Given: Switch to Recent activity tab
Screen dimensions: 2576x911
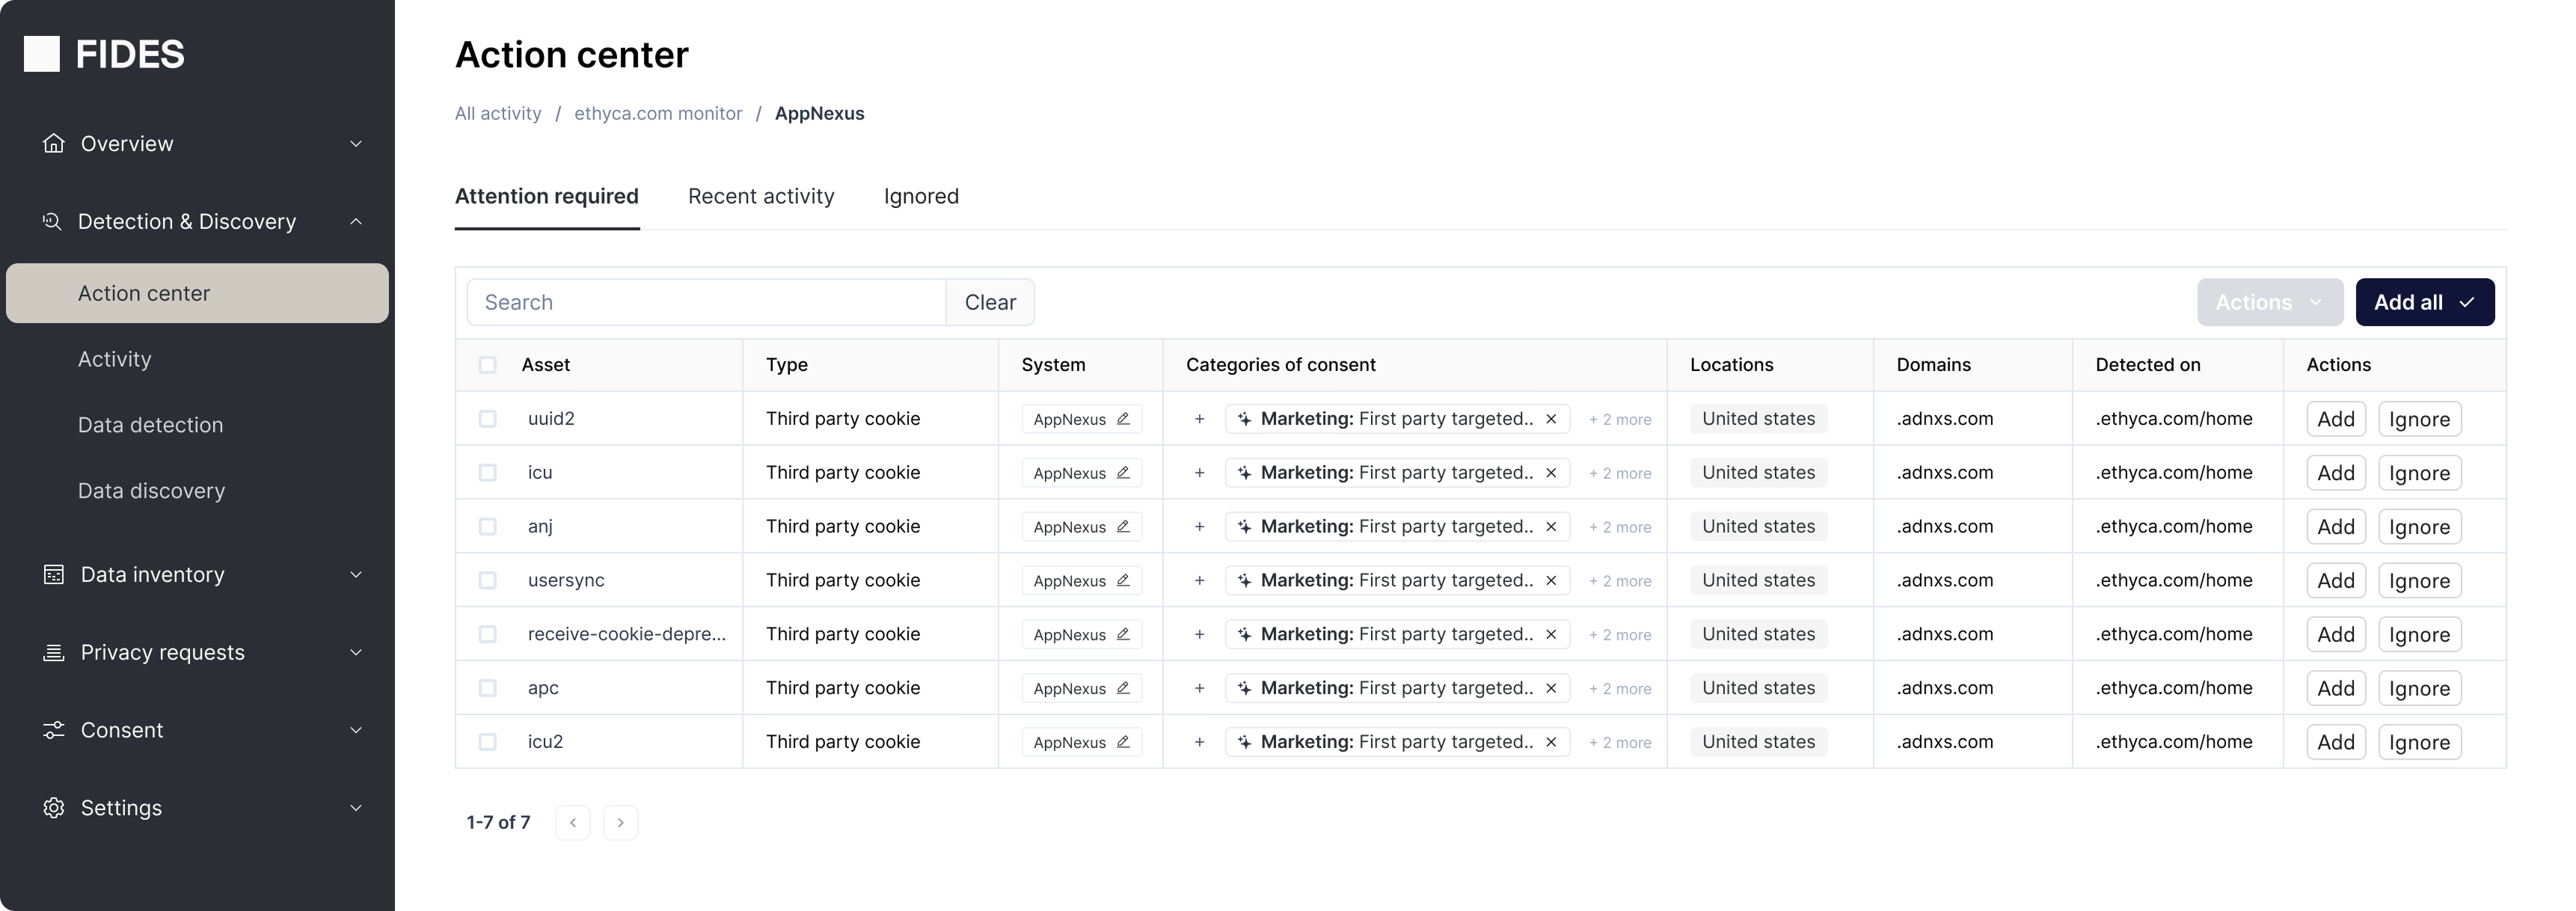Looking at the screenshot, I should 761,196.
